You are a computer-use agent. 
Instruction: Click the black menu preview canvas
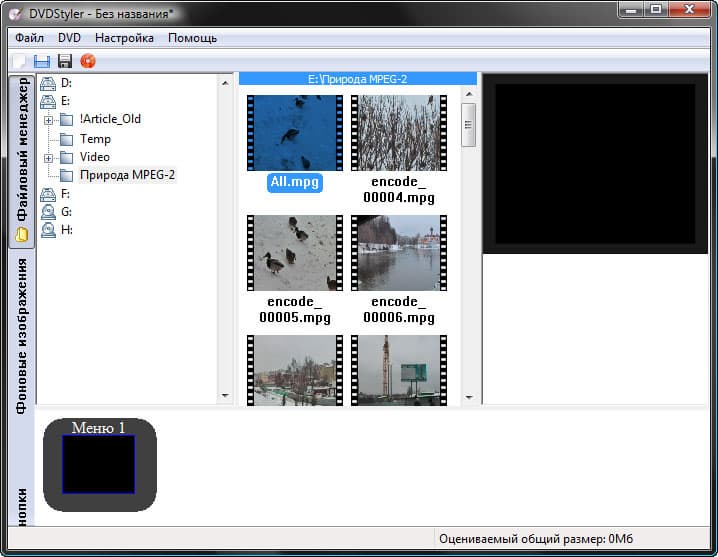[595, 164]
